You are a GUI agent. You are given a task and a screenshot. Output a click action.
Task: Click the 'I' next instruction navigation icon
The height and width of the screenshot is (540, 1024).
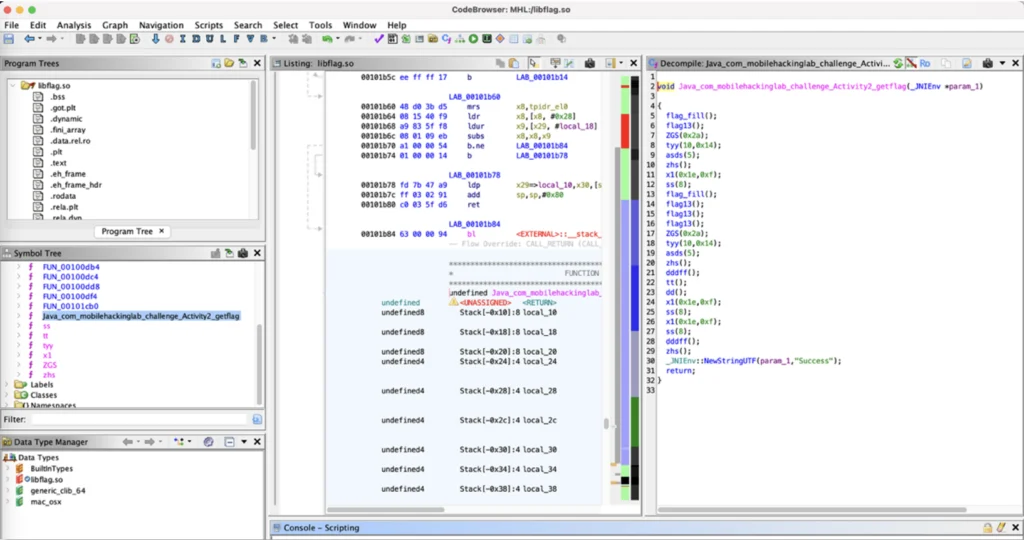(182, 39)
